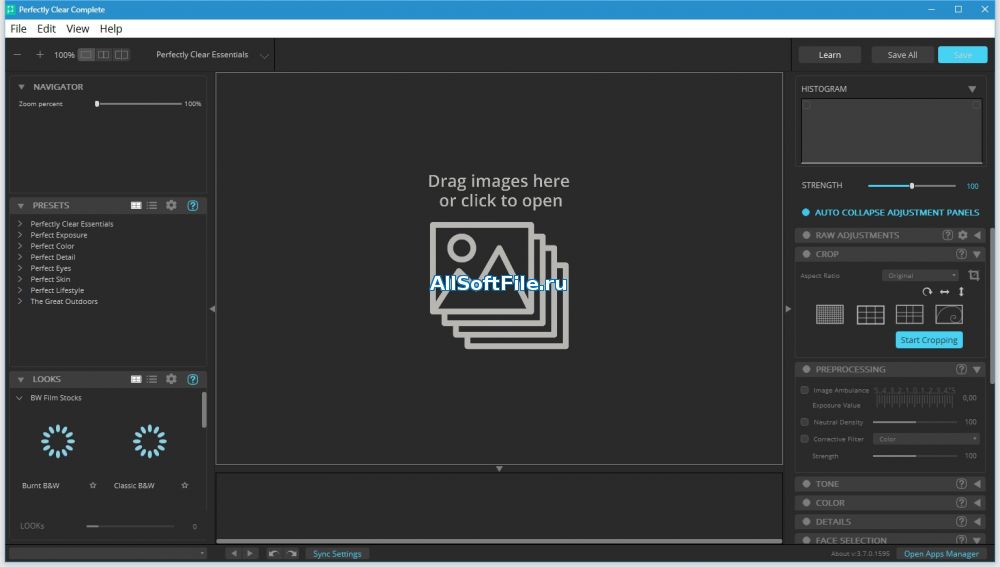
Task: Switch Presets panel to list view
Action: point(152,205)
